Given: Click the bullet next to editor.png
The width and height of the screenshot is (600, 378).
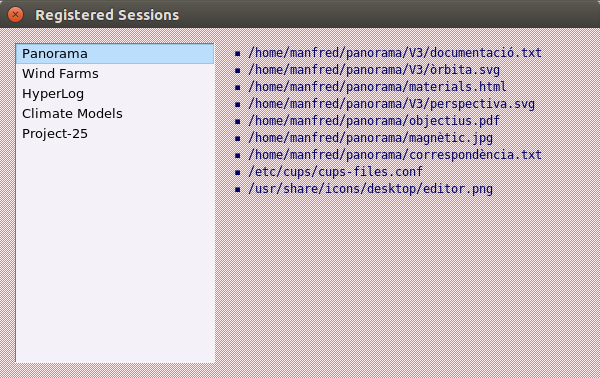Looking at the screenshot, I should tap(238, 189).
